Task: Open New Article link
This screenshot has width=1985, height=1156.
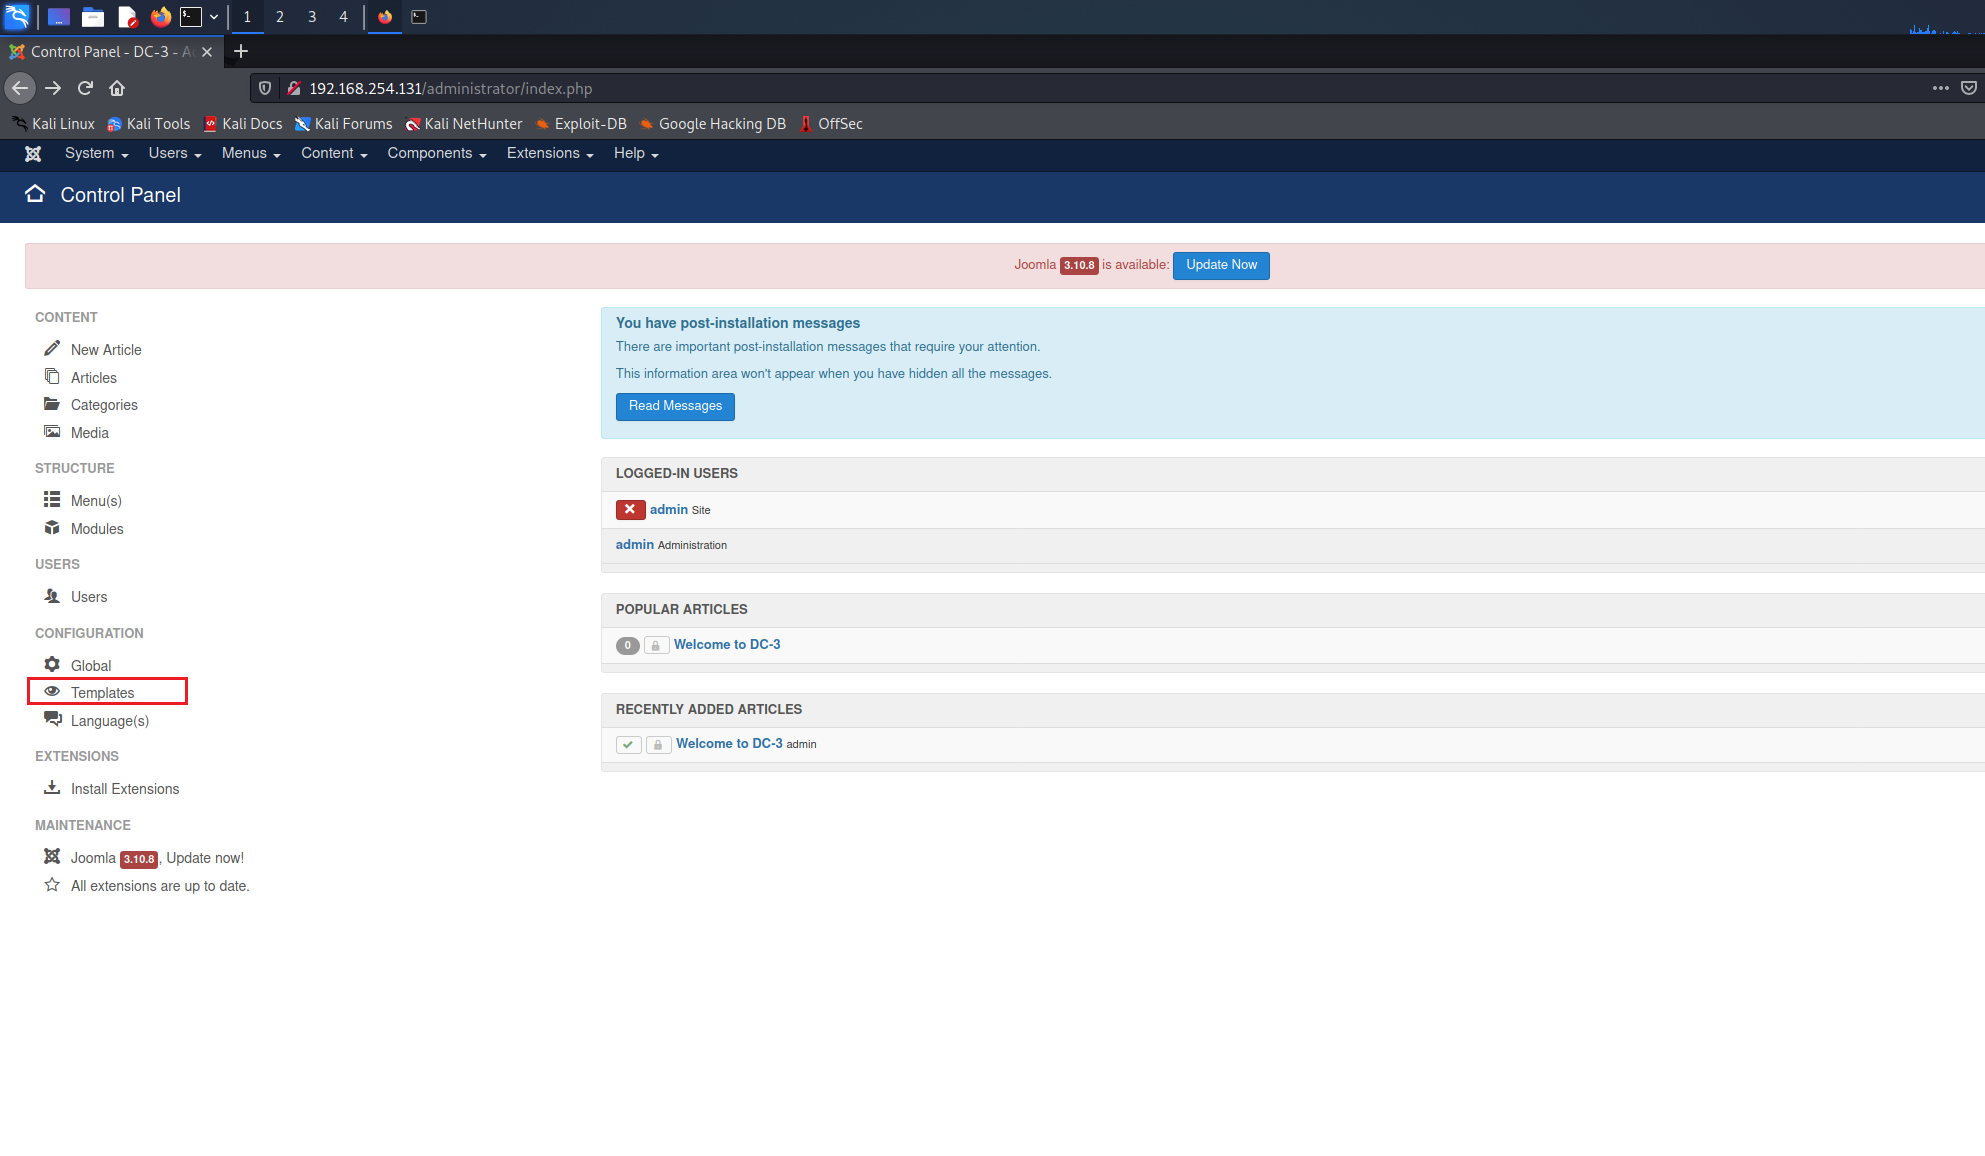Action: pos(106,350)
